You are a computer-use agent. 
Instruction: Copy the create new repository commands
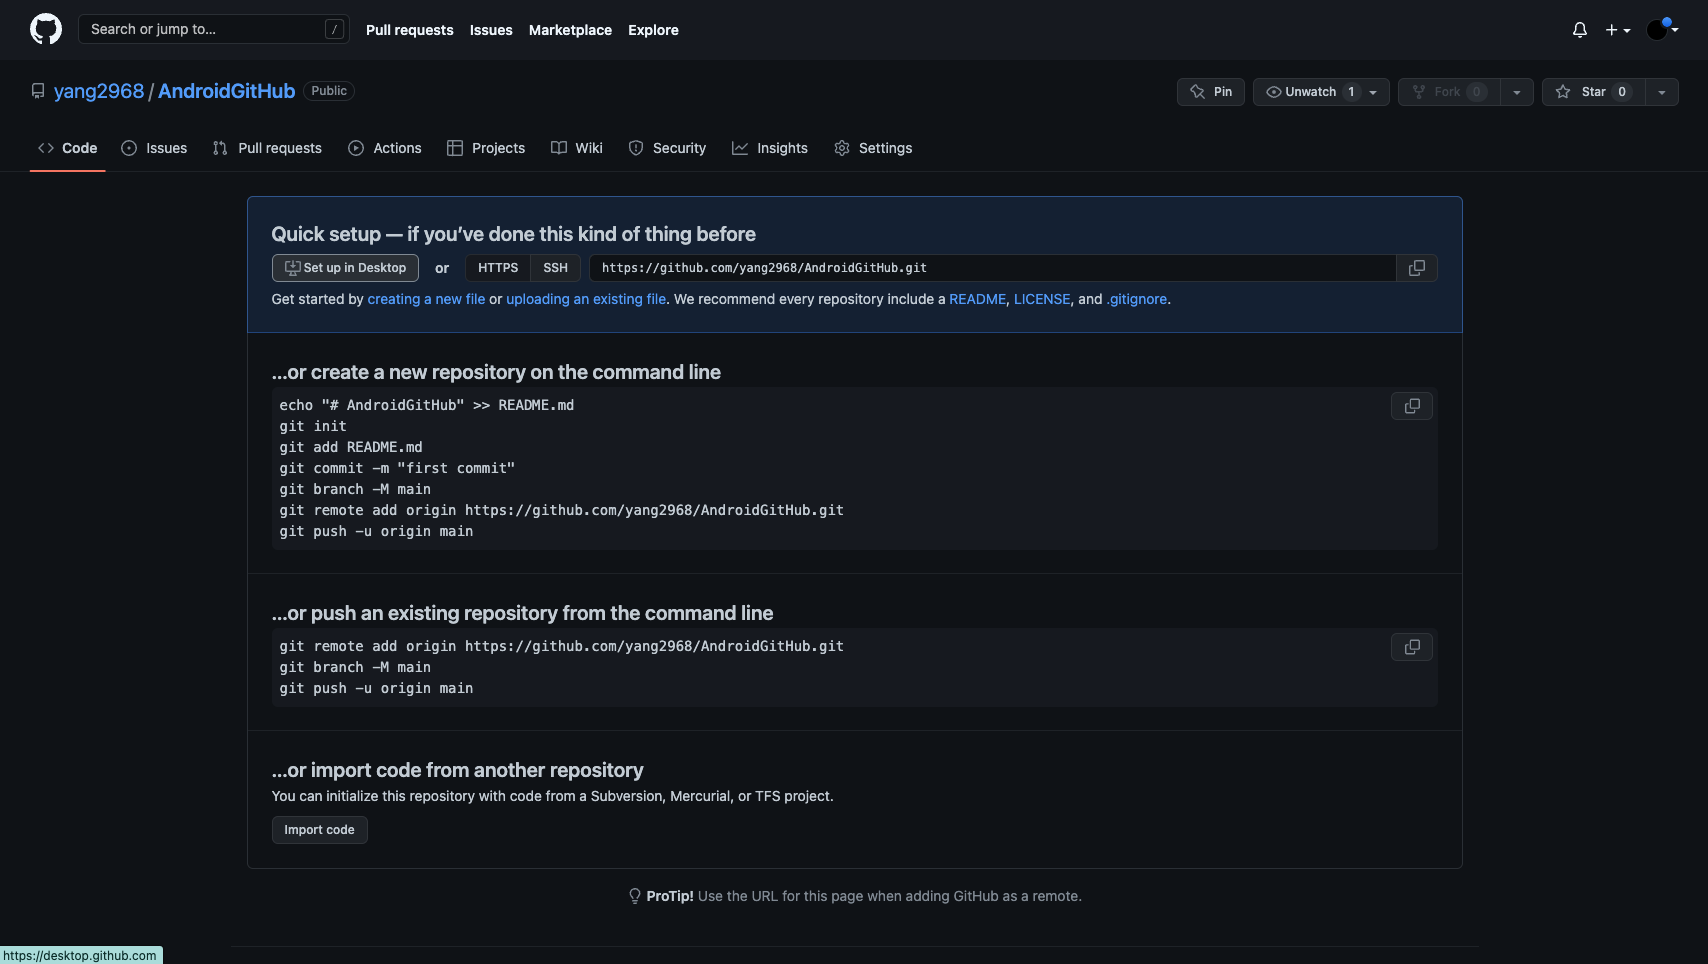1411,406
